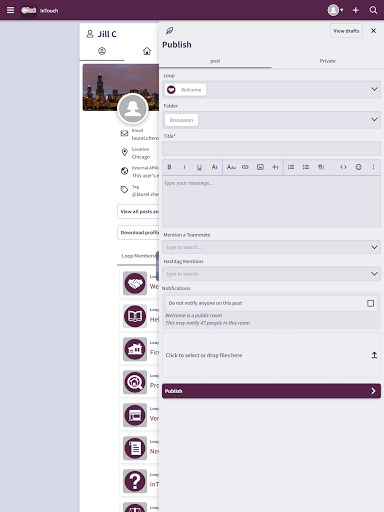The width and height of the screenshot is (384, 512).
Task: Switch to the Private tab
Action: click(x=328, y=61)
